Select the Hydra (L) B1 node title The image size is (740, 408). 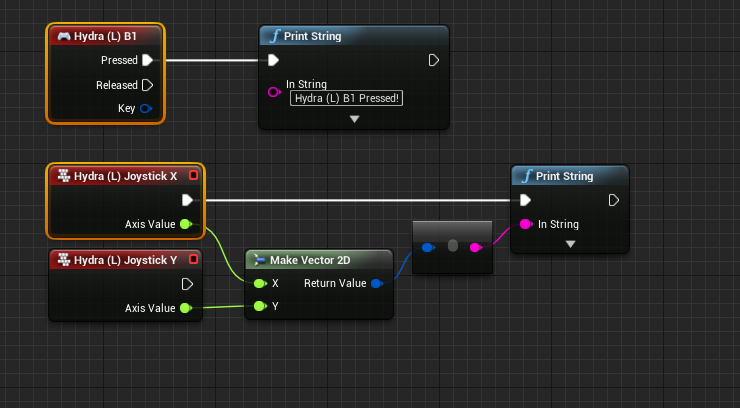[105, 36]
